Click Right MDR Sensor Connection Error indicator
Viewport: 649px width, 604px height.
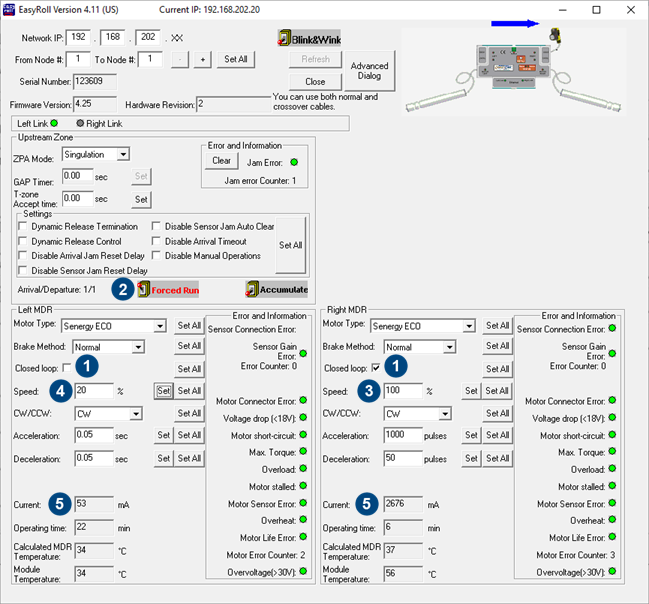(612, 328)
